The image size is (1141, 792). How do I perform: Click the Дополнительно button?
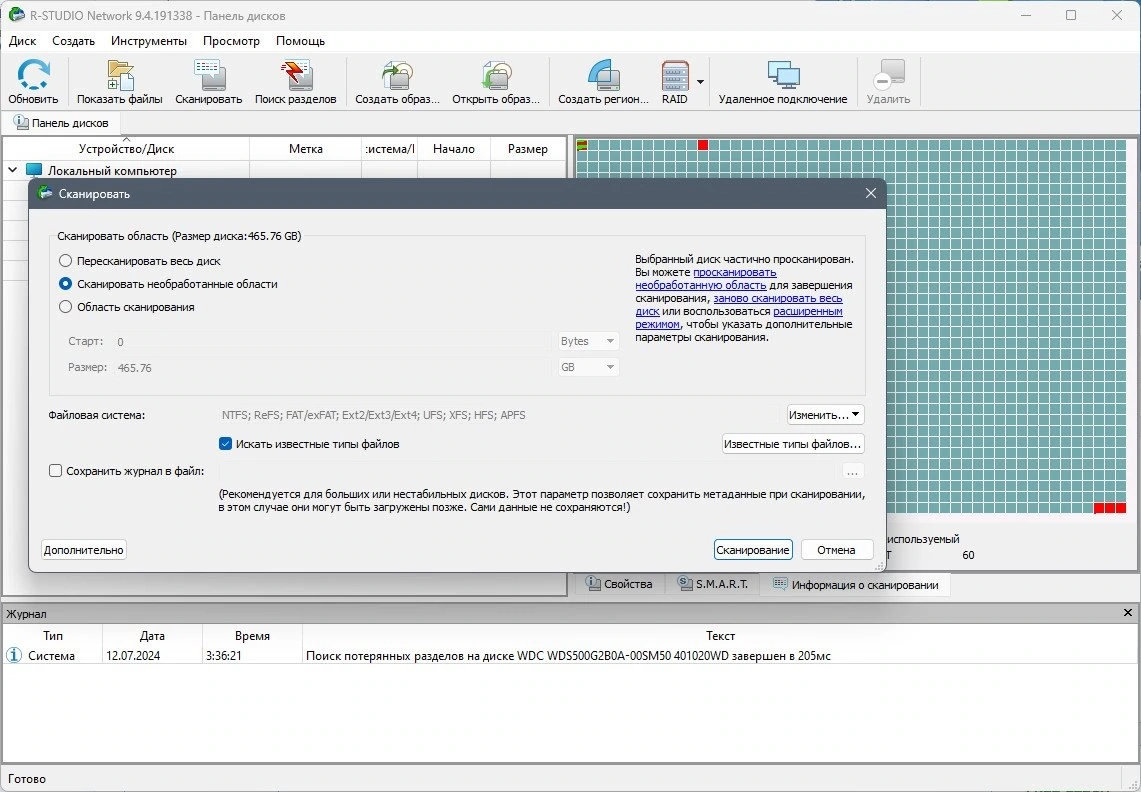(84, 550)
